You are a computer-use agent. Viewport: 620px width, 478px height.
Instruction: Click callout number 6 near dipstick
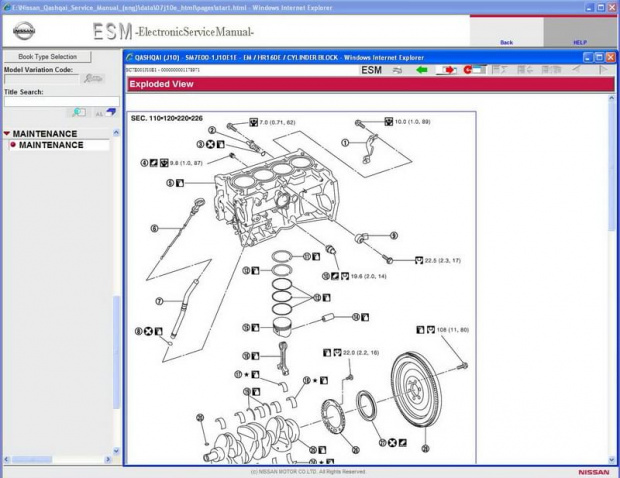click(x=154, y=228)
